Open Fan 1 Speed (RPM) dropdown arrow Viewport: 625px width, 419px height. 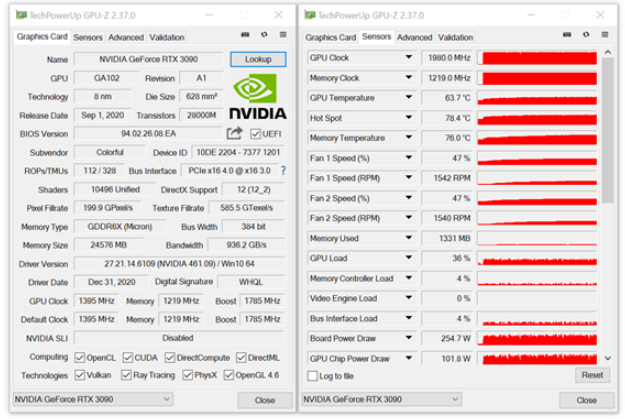point(409,178)
